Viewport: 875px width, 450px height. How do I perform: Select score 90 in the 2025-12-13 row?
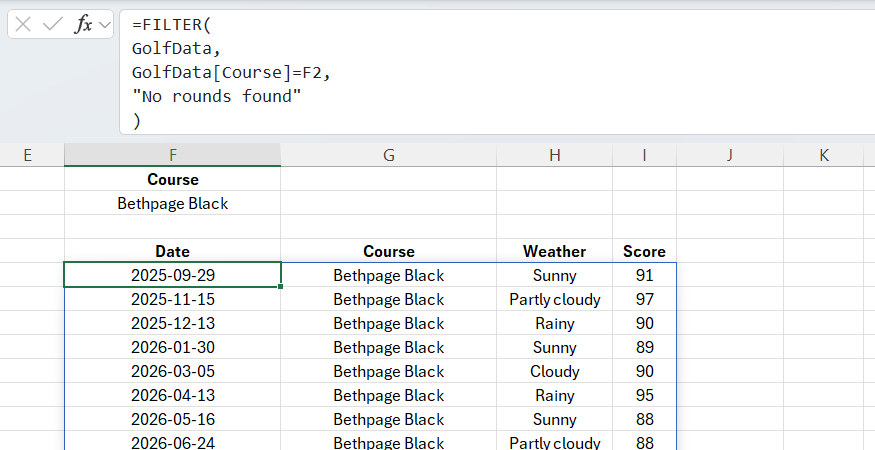click(645, 323)
